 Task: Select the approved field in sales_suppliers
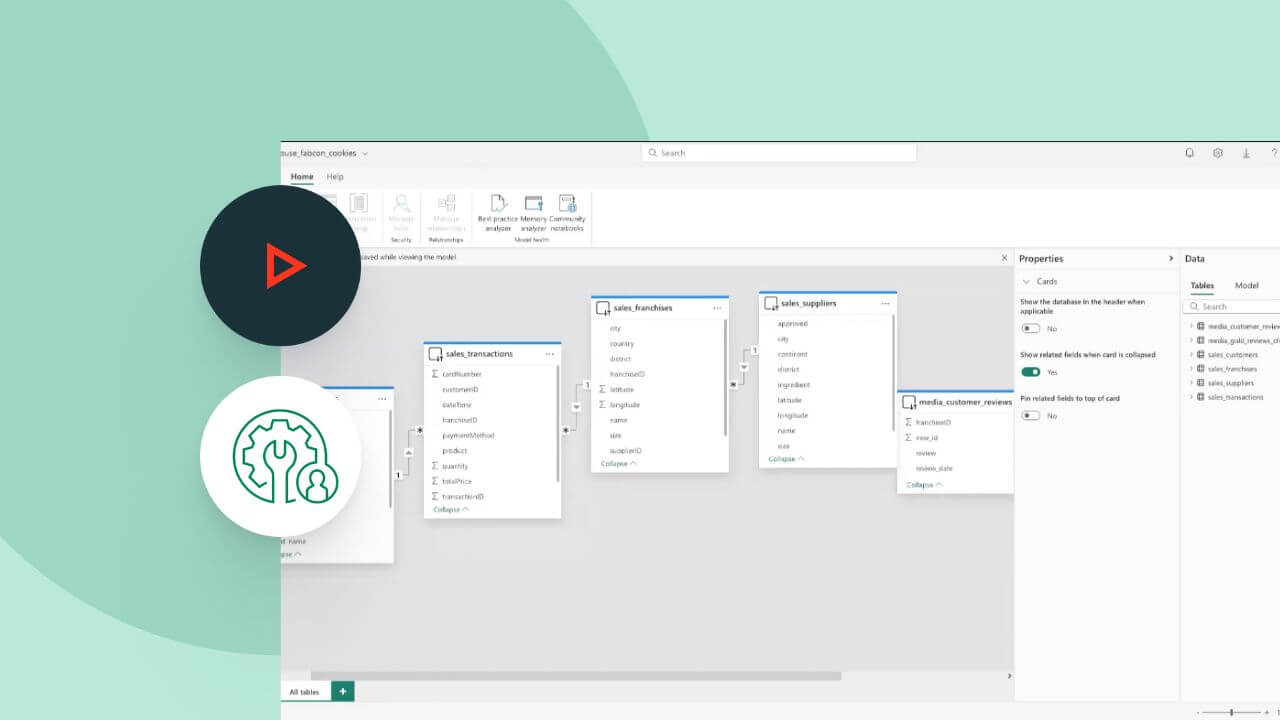pos(793,324)
